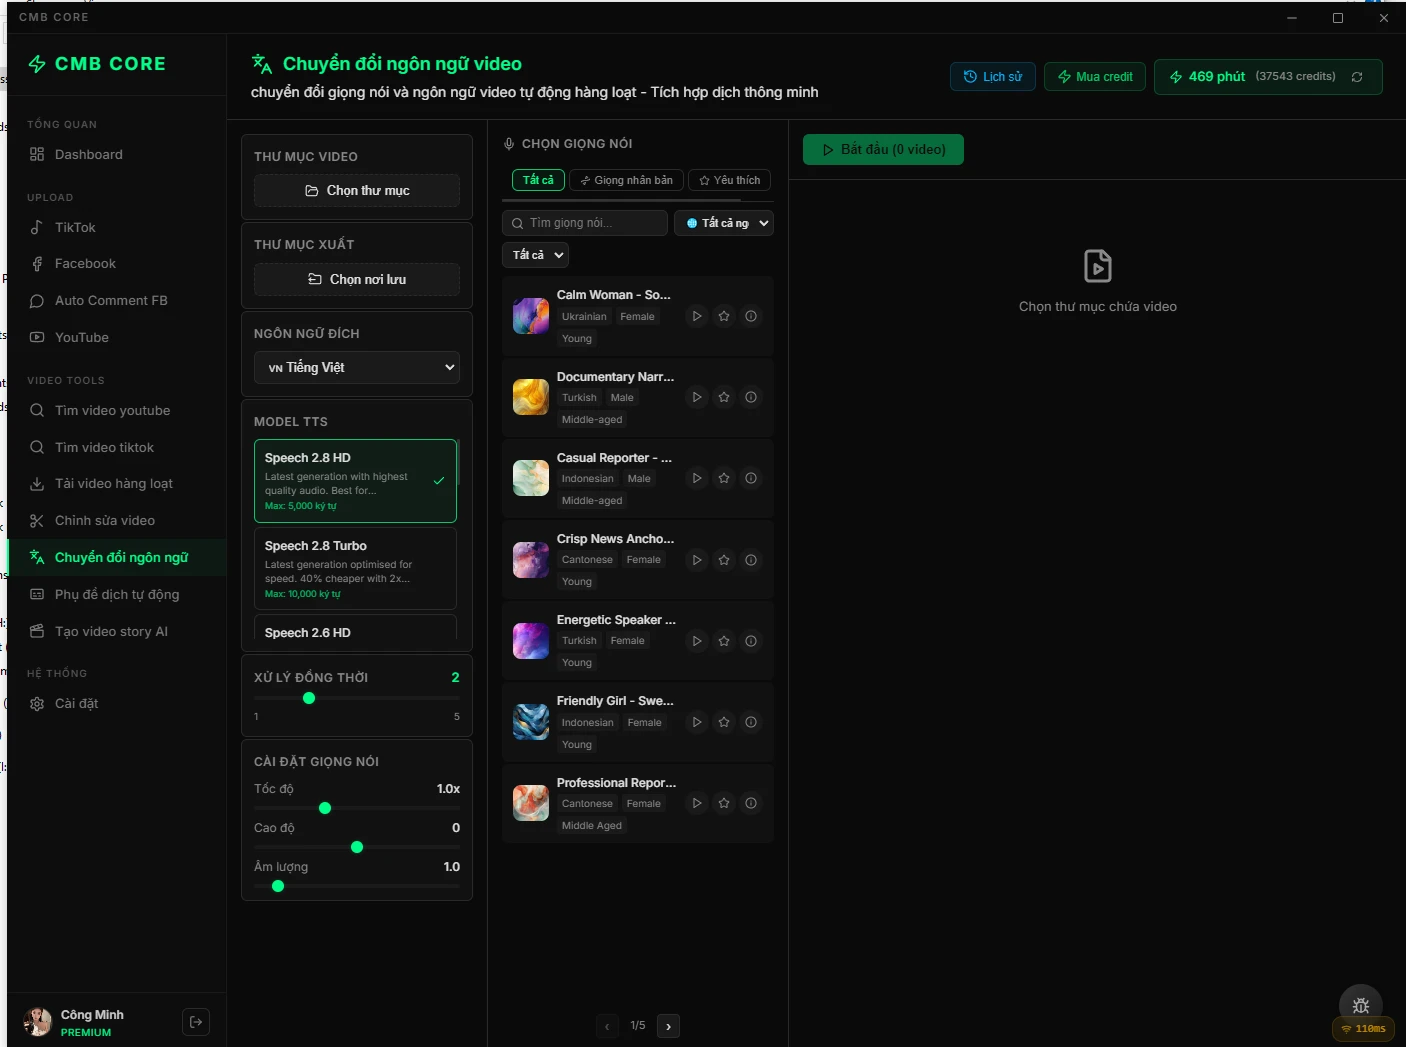Show info for Casual Reporter voice
The width and height of the screenshot is (1406, 1047).
point(751,478)
